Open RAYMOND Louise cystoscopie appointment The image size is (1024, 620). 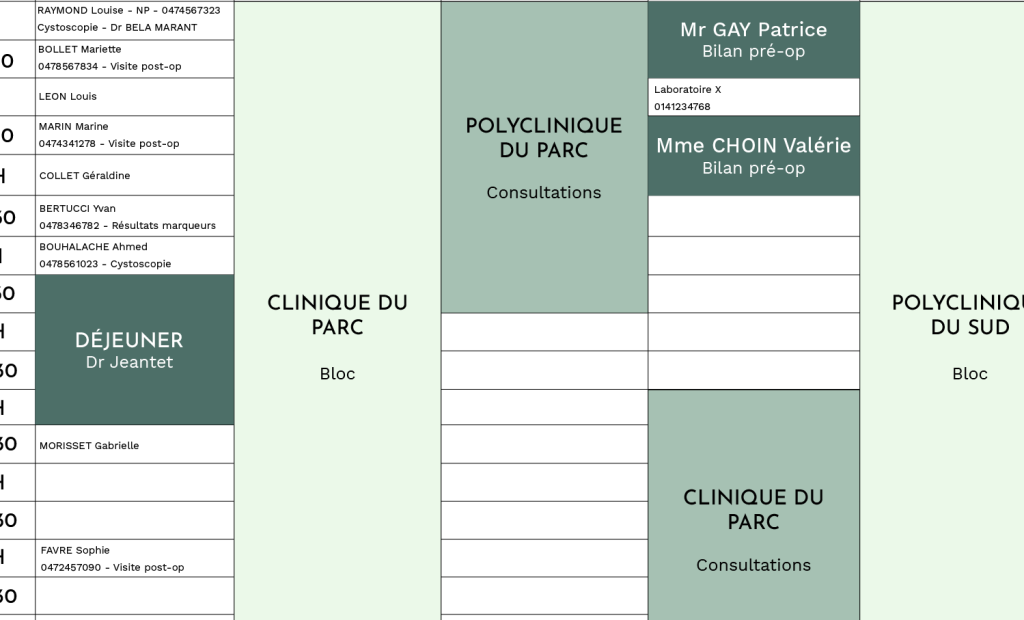[x=134, y=19]
